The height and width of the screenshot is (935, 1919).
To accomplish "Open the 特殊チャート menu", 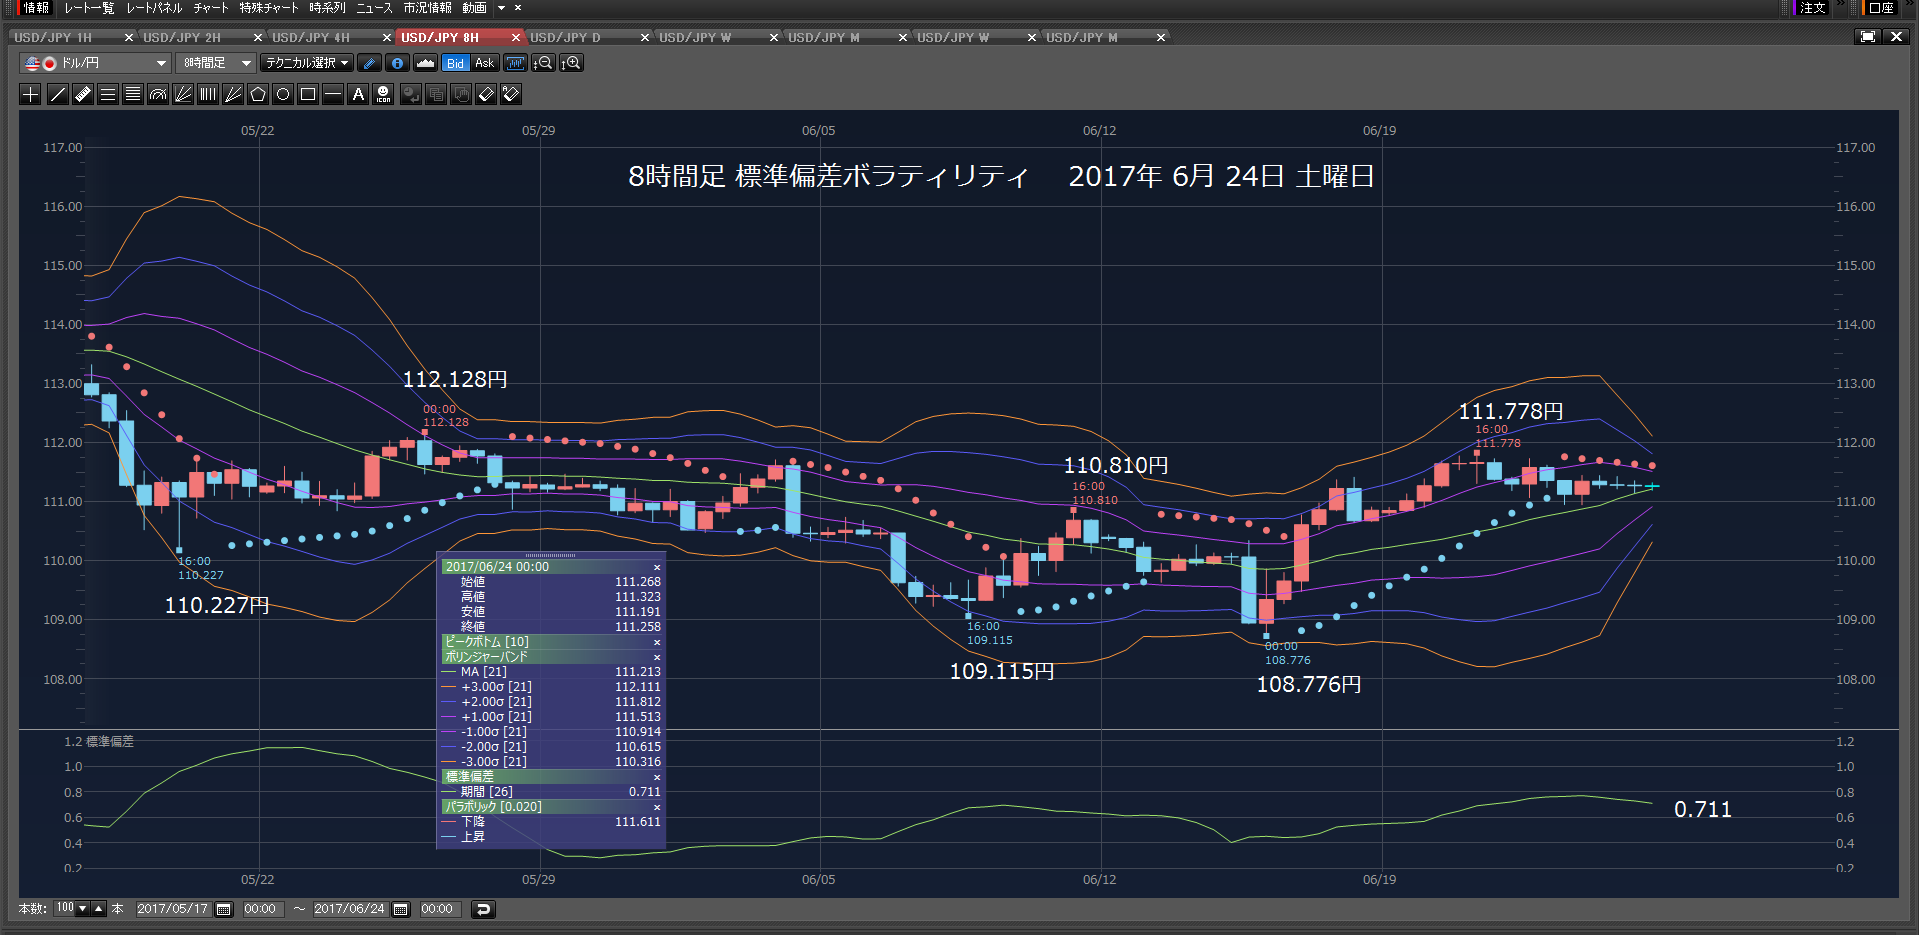I will [269, 8].
